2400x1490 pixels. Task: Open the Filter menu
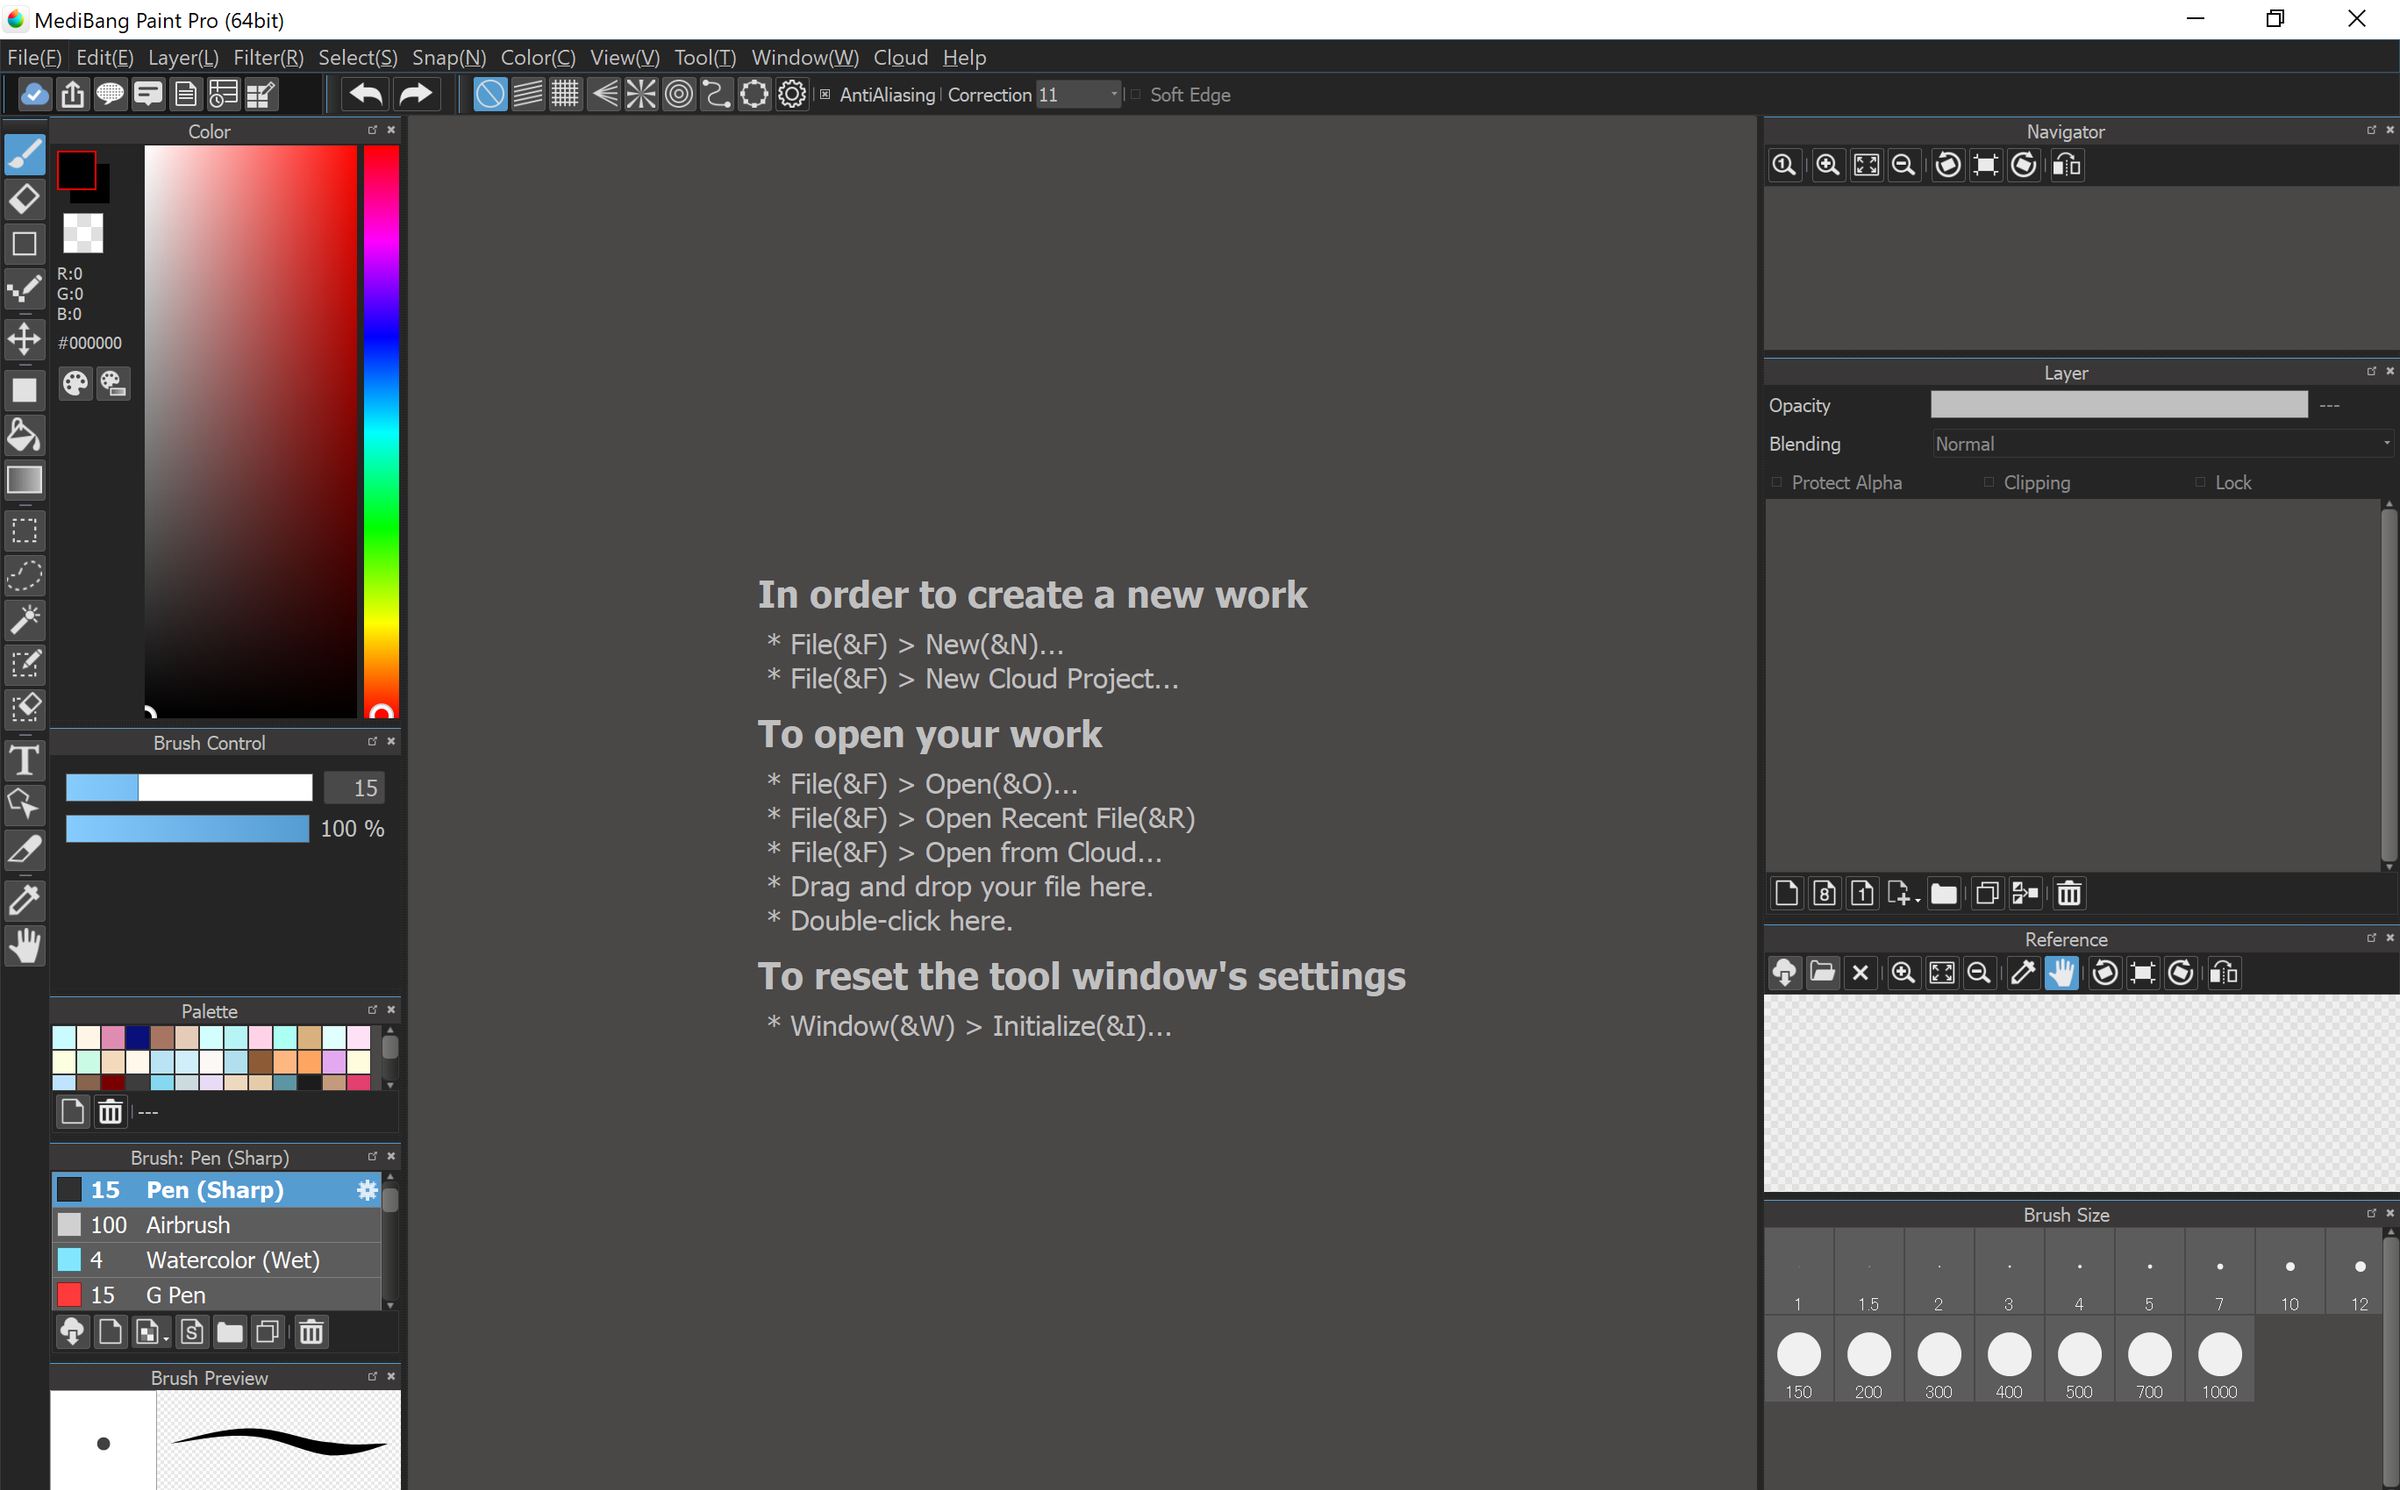pos(268,58)
